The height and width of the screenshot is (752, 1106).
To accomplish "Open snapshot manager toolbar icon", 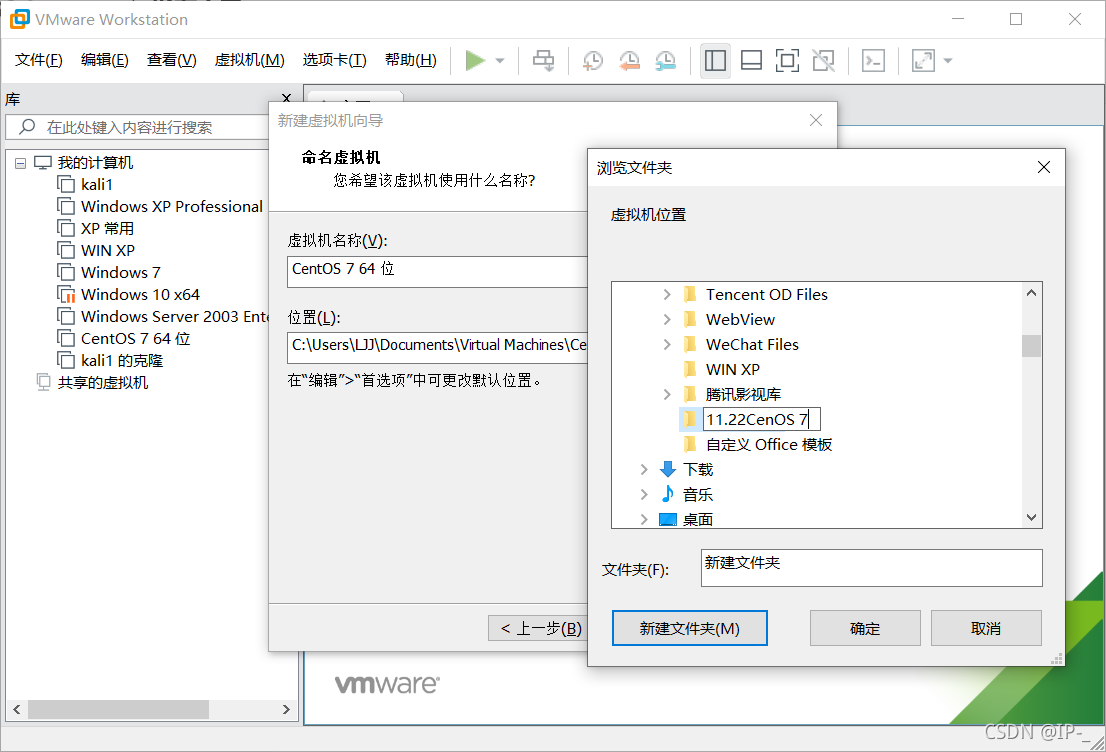I will click(665, 61).
